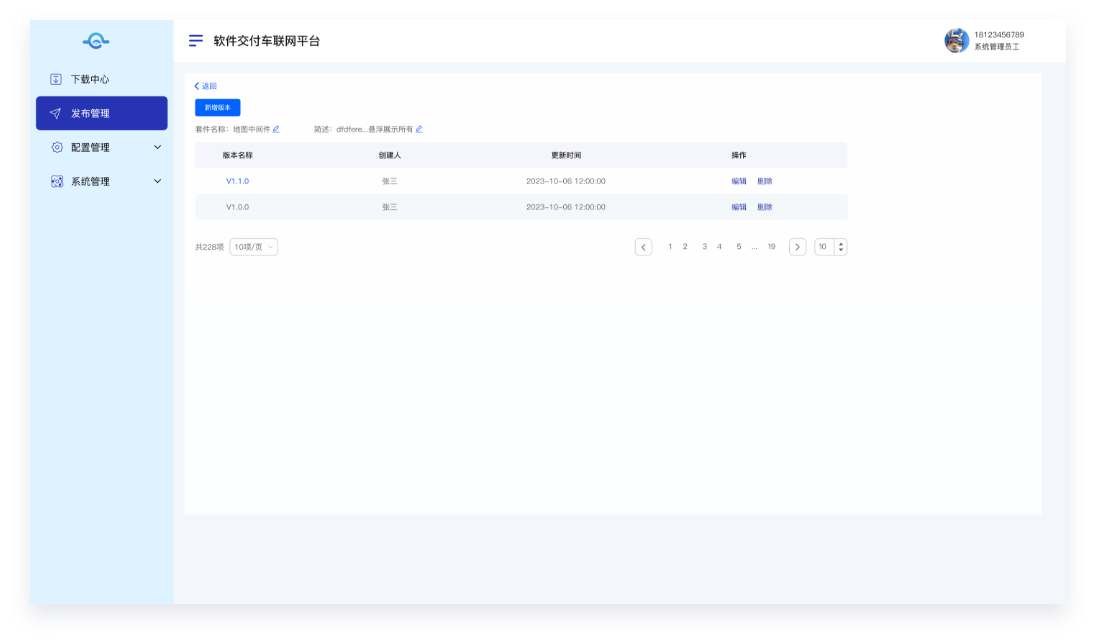Click the 新增版本 button
Screen dimensions: 1096x644
pos(217,107)
